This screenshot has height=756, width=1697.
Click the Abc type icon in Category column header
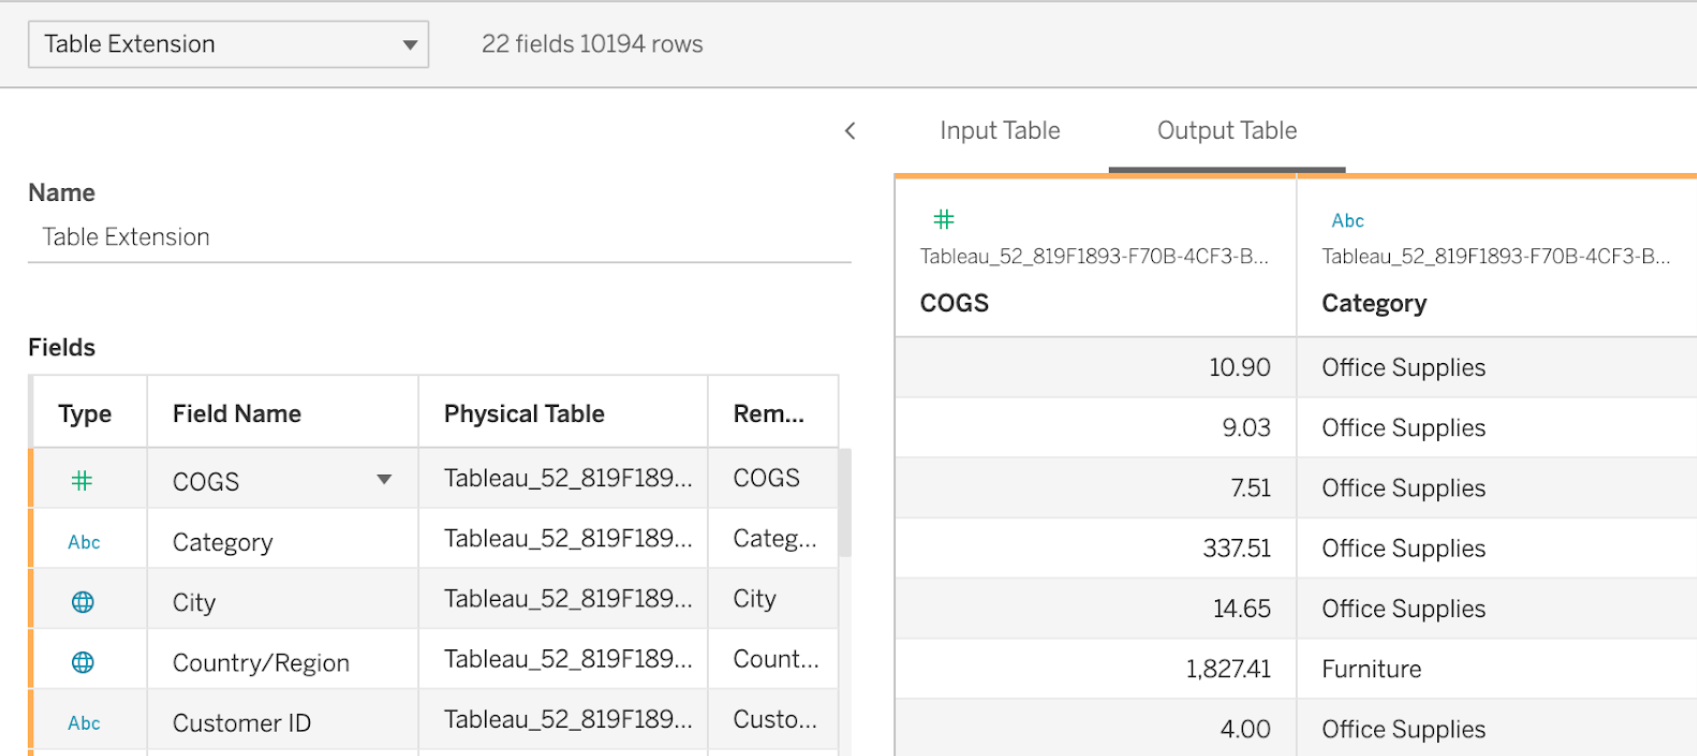coord(1347,221)
